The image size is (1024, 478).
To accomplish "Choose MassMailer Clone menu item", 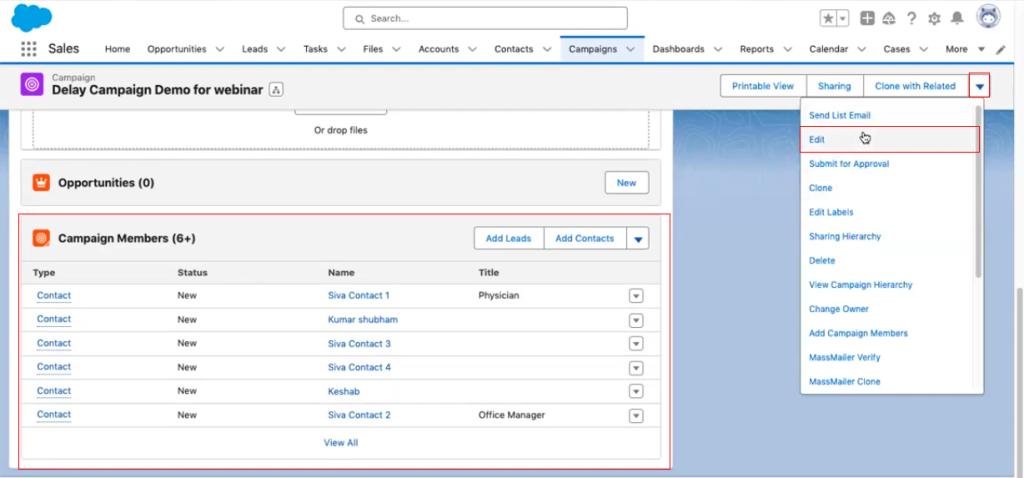I will pyautogui.click(x=844, y=381).
